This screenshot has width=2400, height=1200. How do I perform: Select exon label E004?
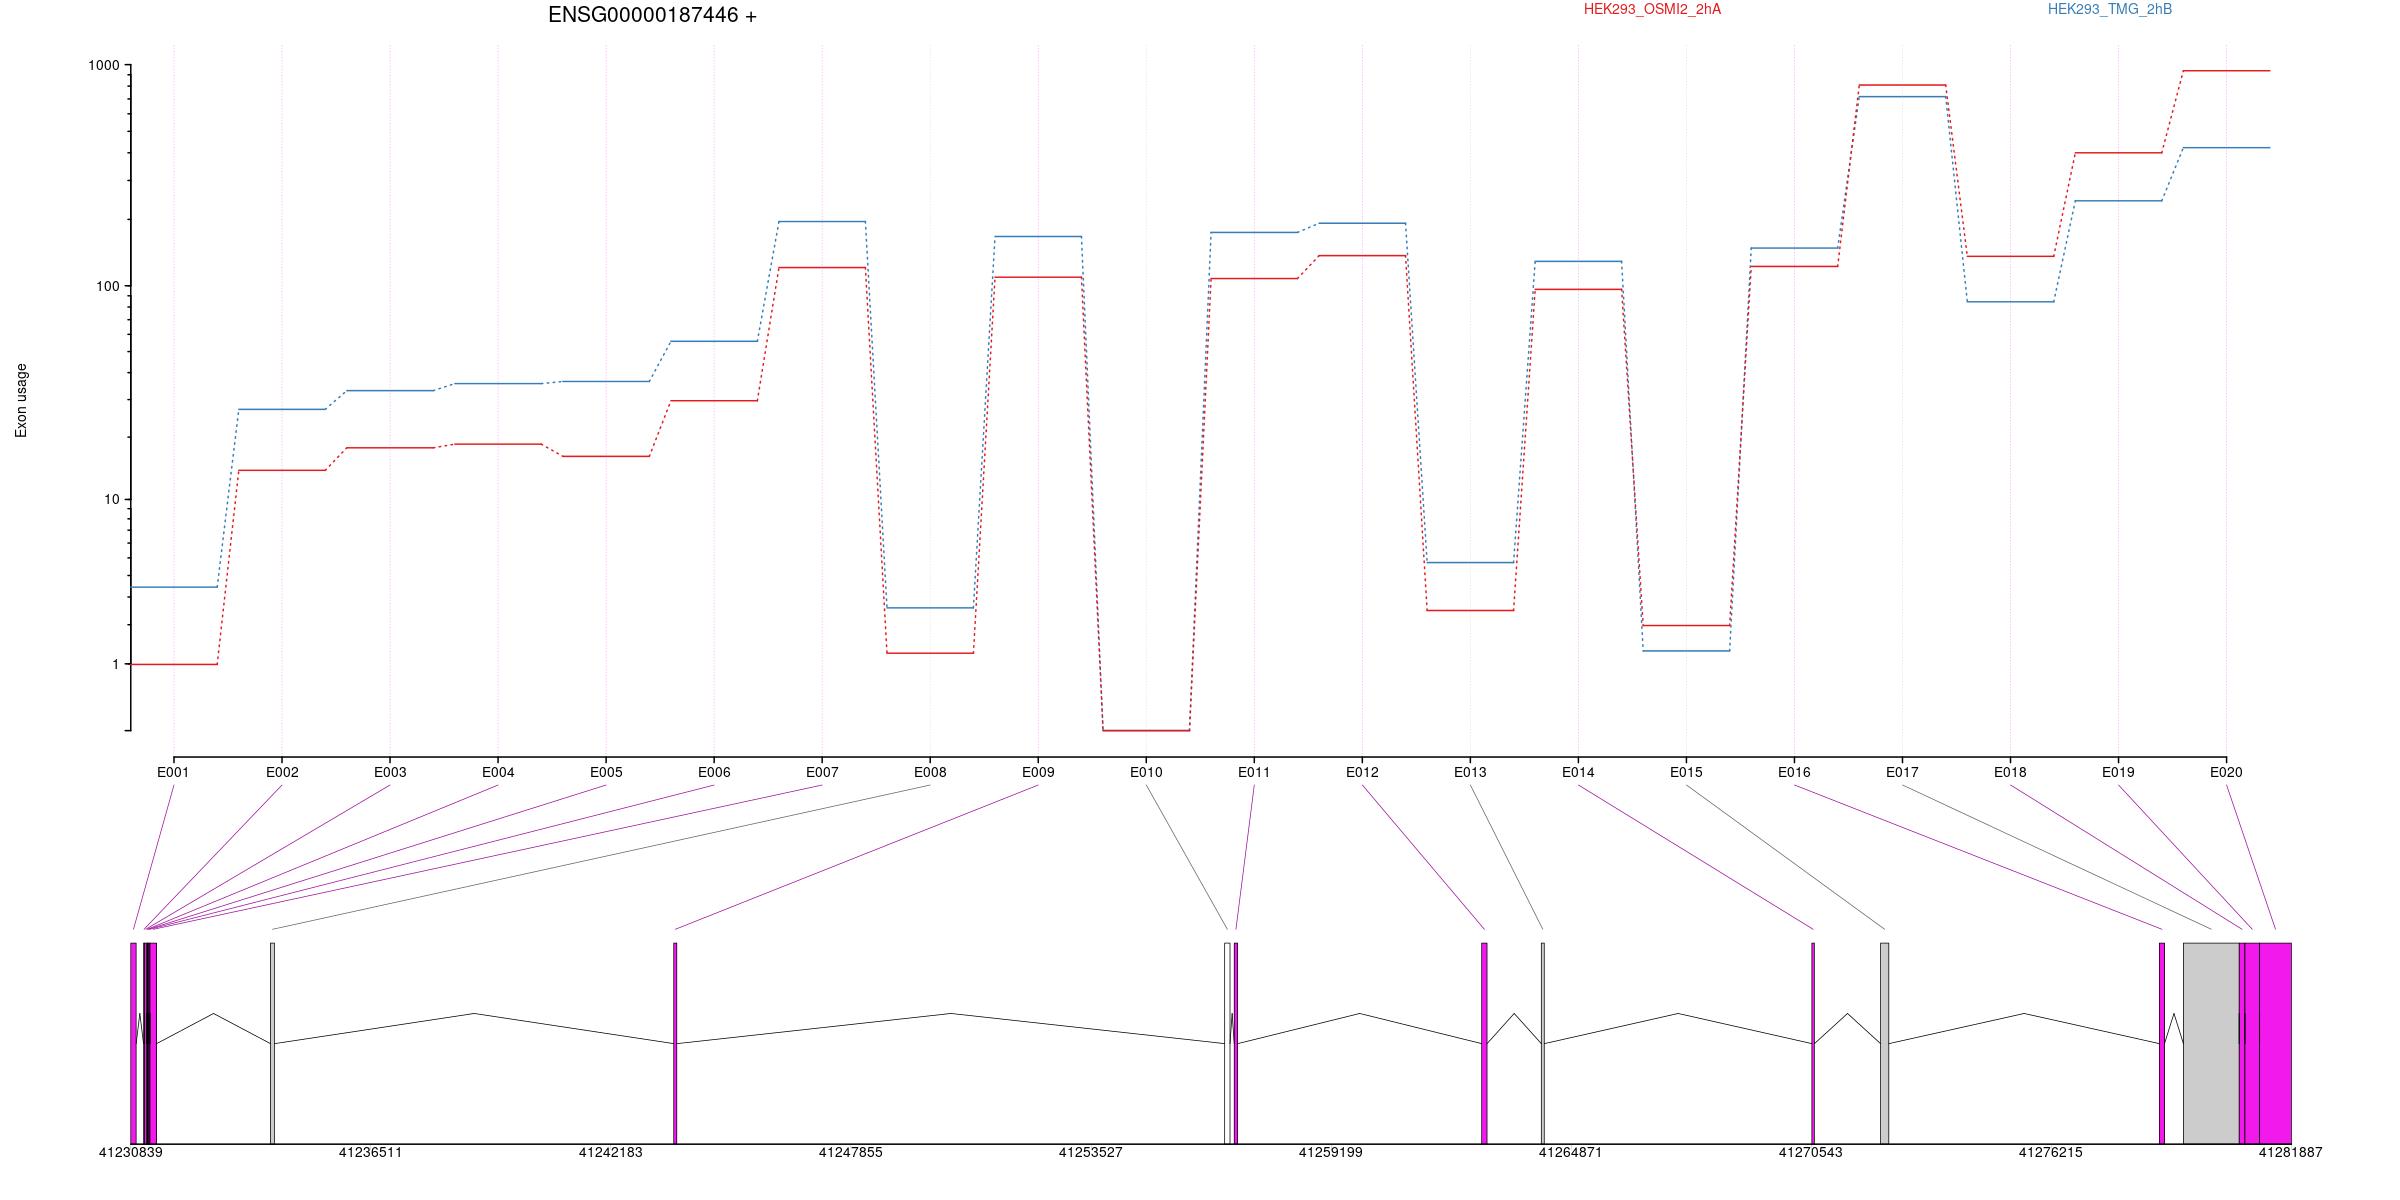coord(498,772)
